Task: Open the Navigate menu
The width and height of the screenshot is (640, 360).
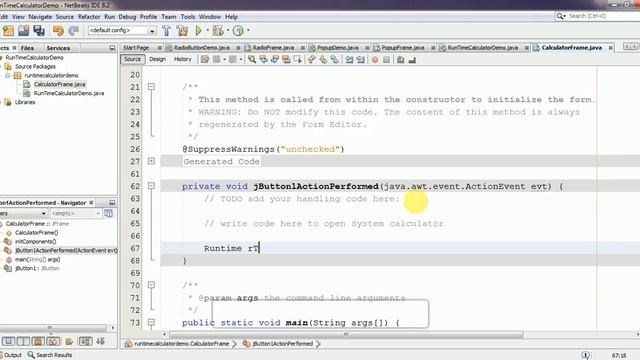Action: (x=40, y=17)
